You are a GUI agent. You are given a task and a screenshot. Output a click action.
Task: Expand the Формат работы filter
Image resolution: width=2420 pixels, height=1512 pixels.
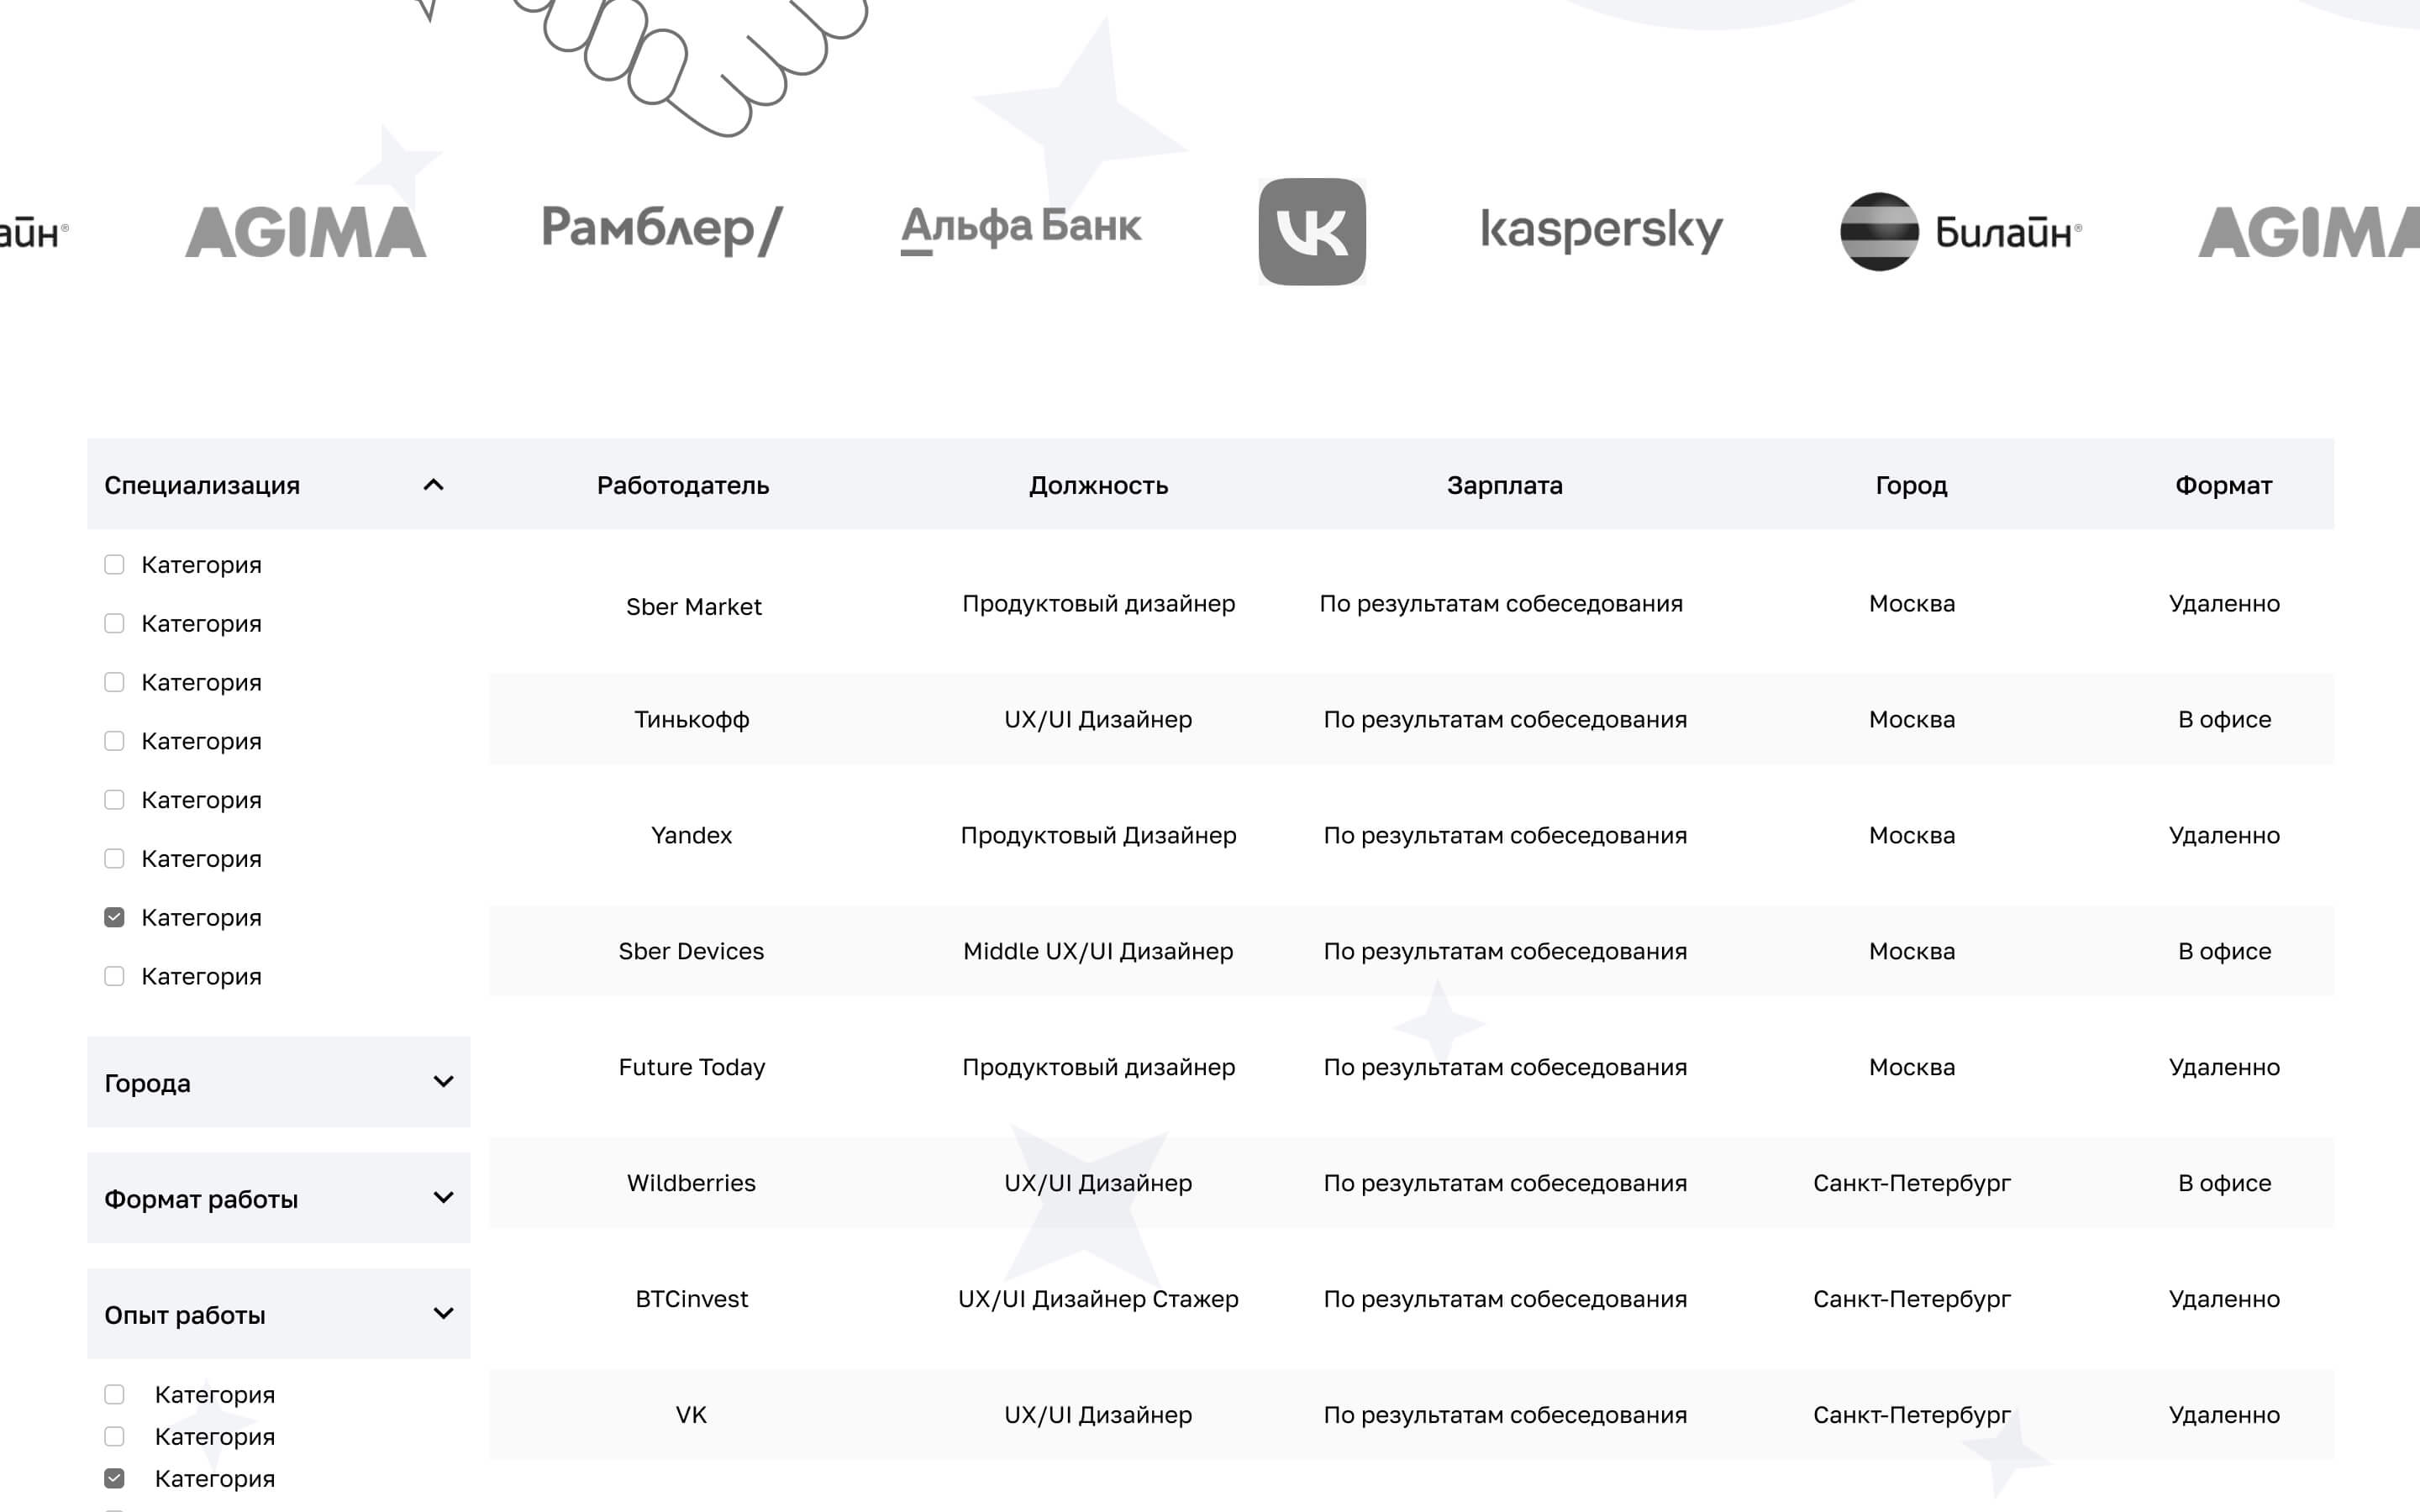[443, 1198]
